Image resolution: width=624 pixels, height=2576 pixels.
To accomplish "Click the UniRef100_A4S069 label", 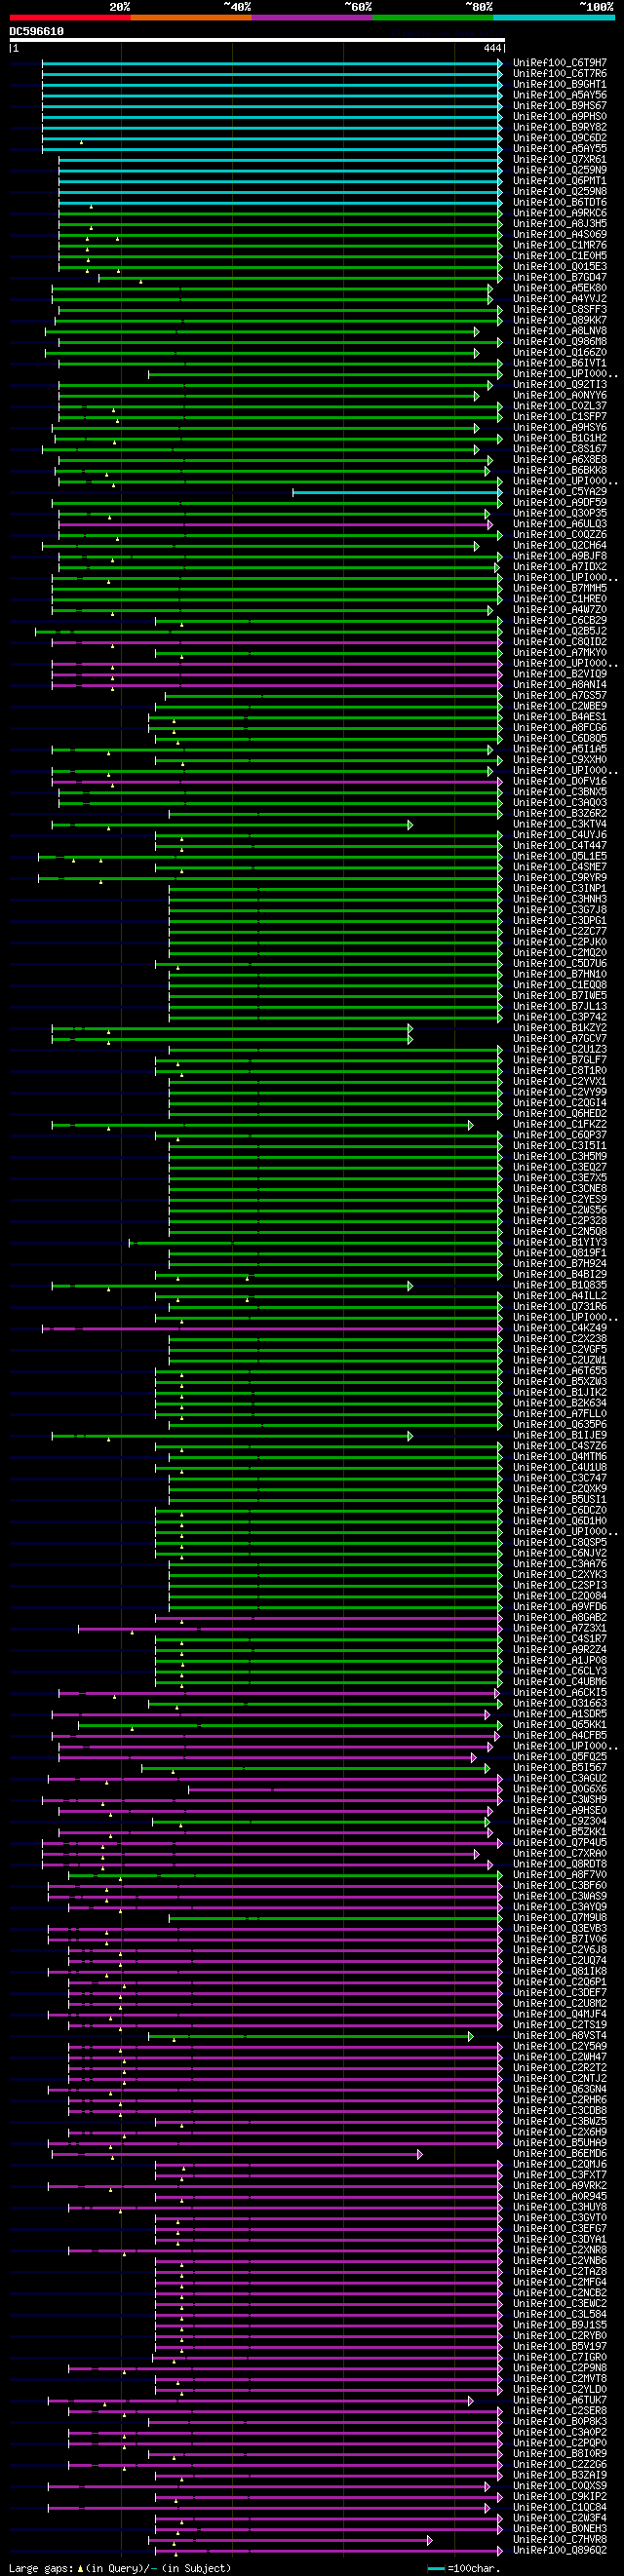I will pyautogui.click(x=559, y=235).
